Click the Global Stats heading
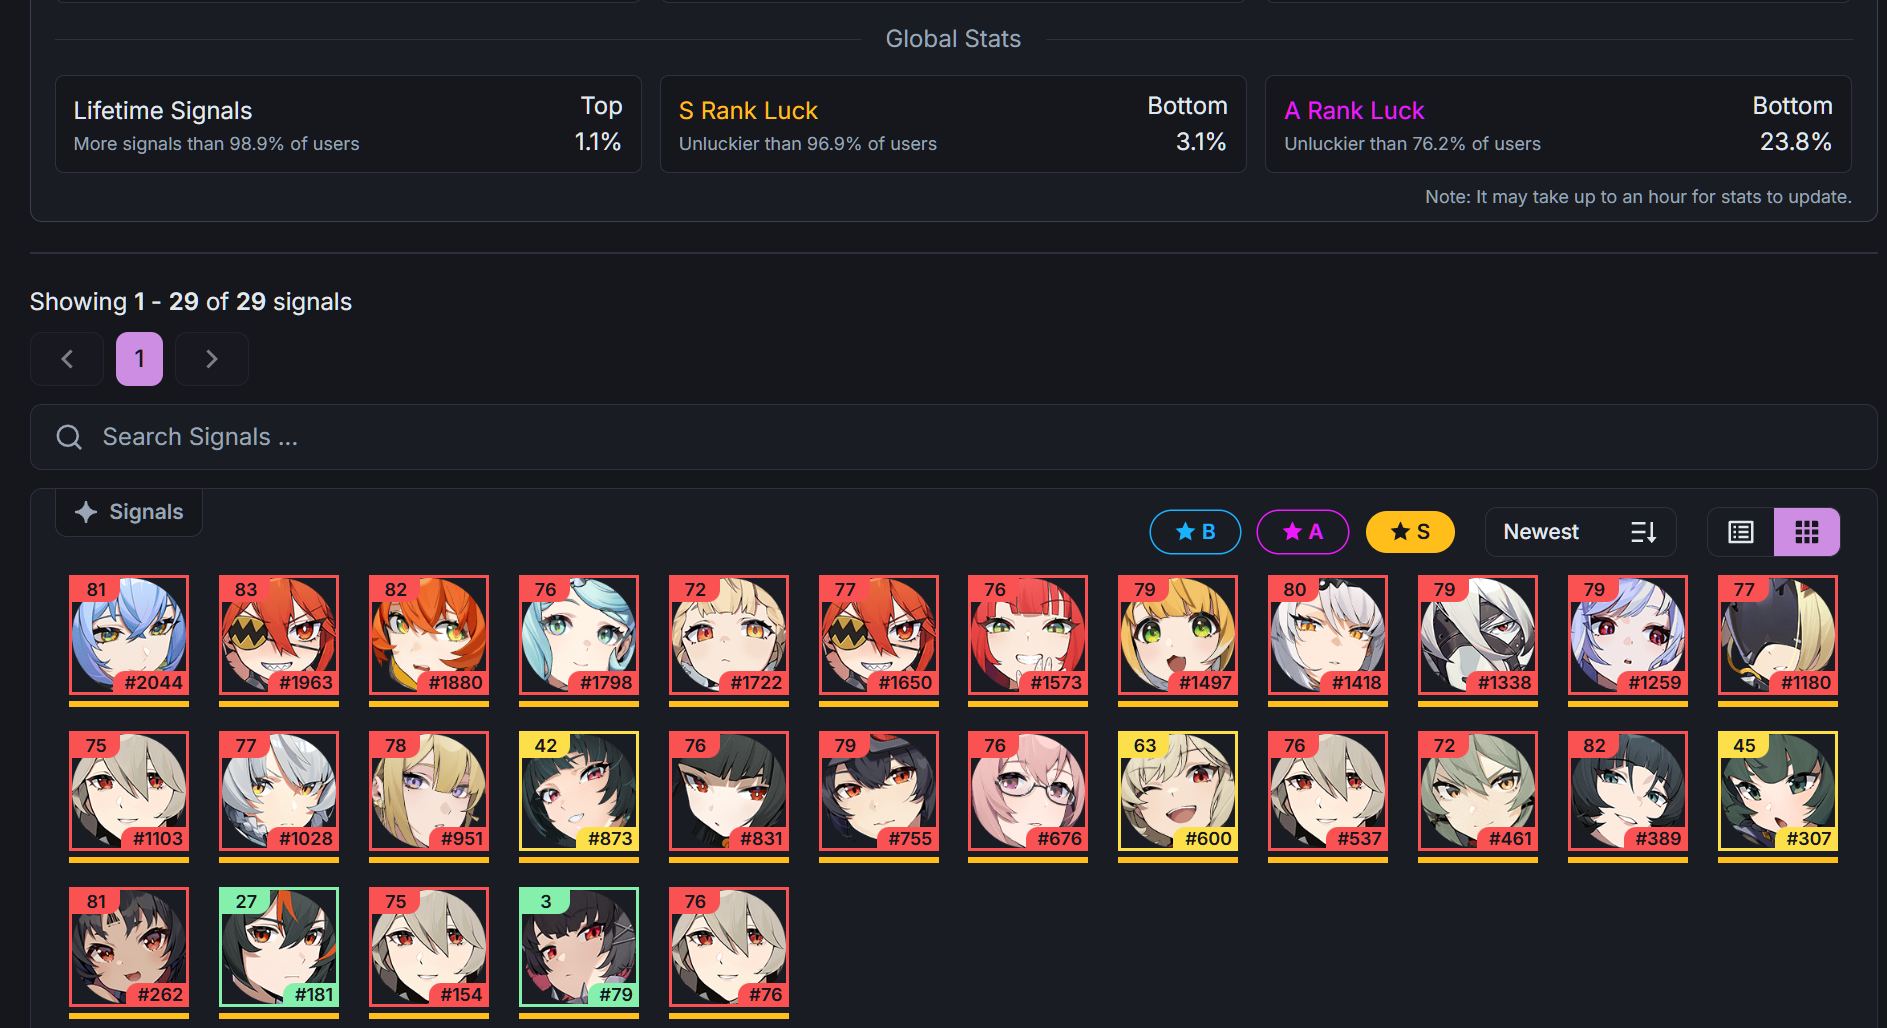This screenshot has height=1028, width=1887. tap(953, 39)
